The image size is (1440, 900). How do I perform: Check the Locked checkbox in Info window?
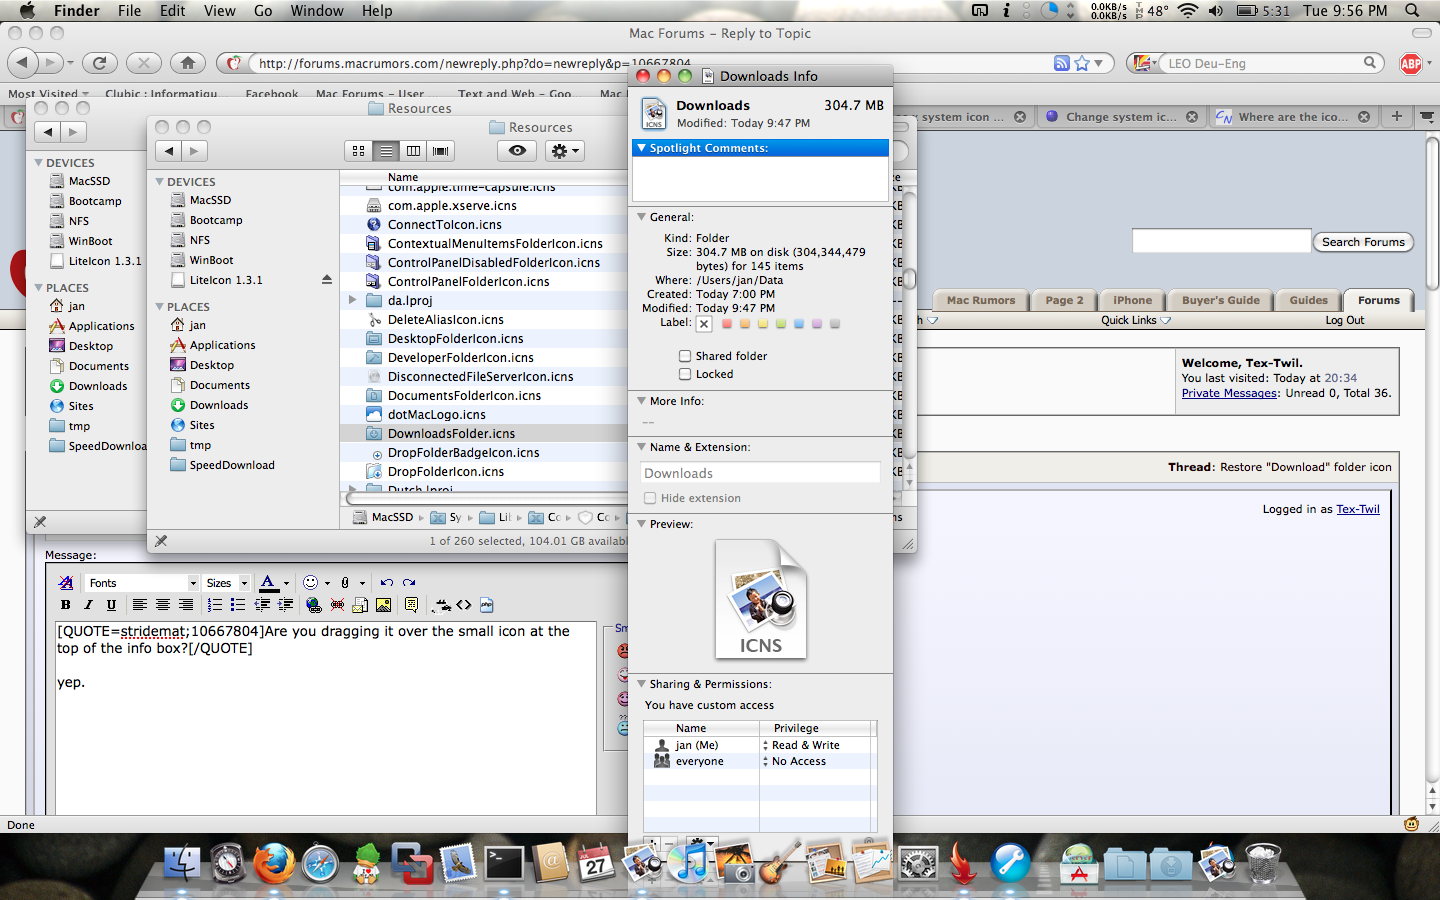[x=685, y=374]
